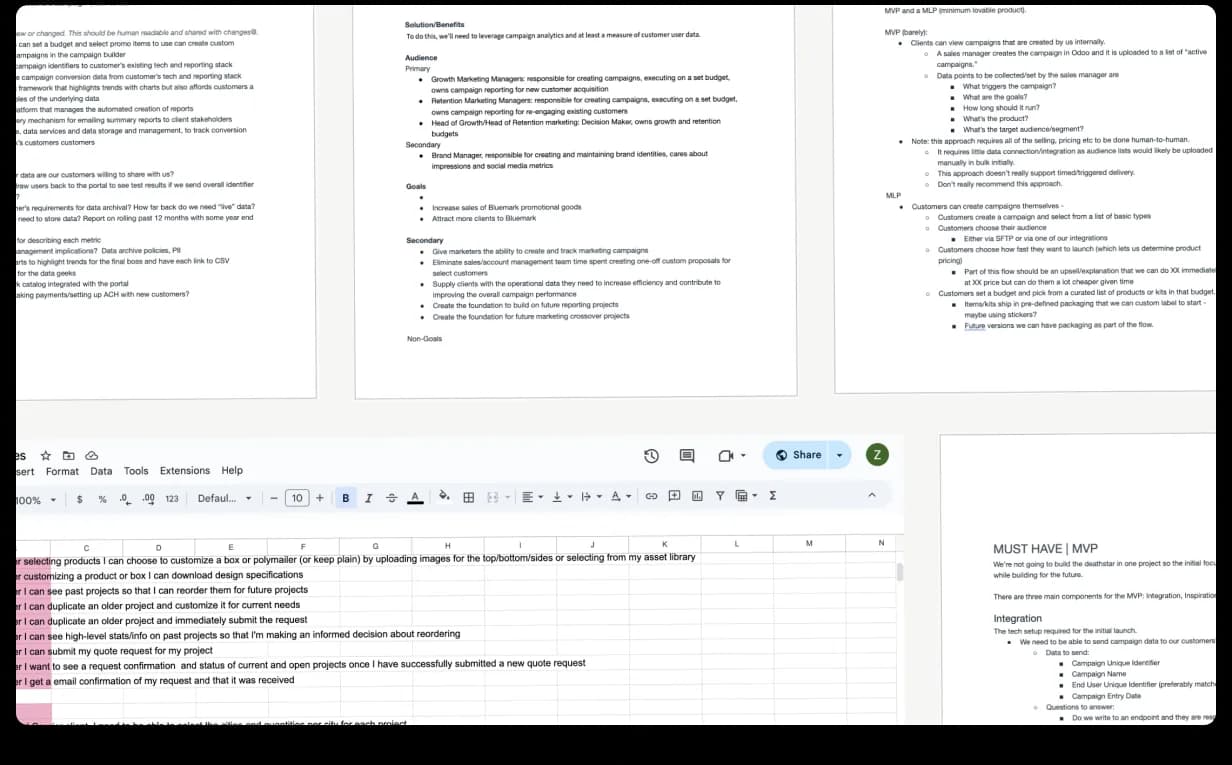Click 'Campaign Unique Identifier' bullet

(x=1116, y=663)
